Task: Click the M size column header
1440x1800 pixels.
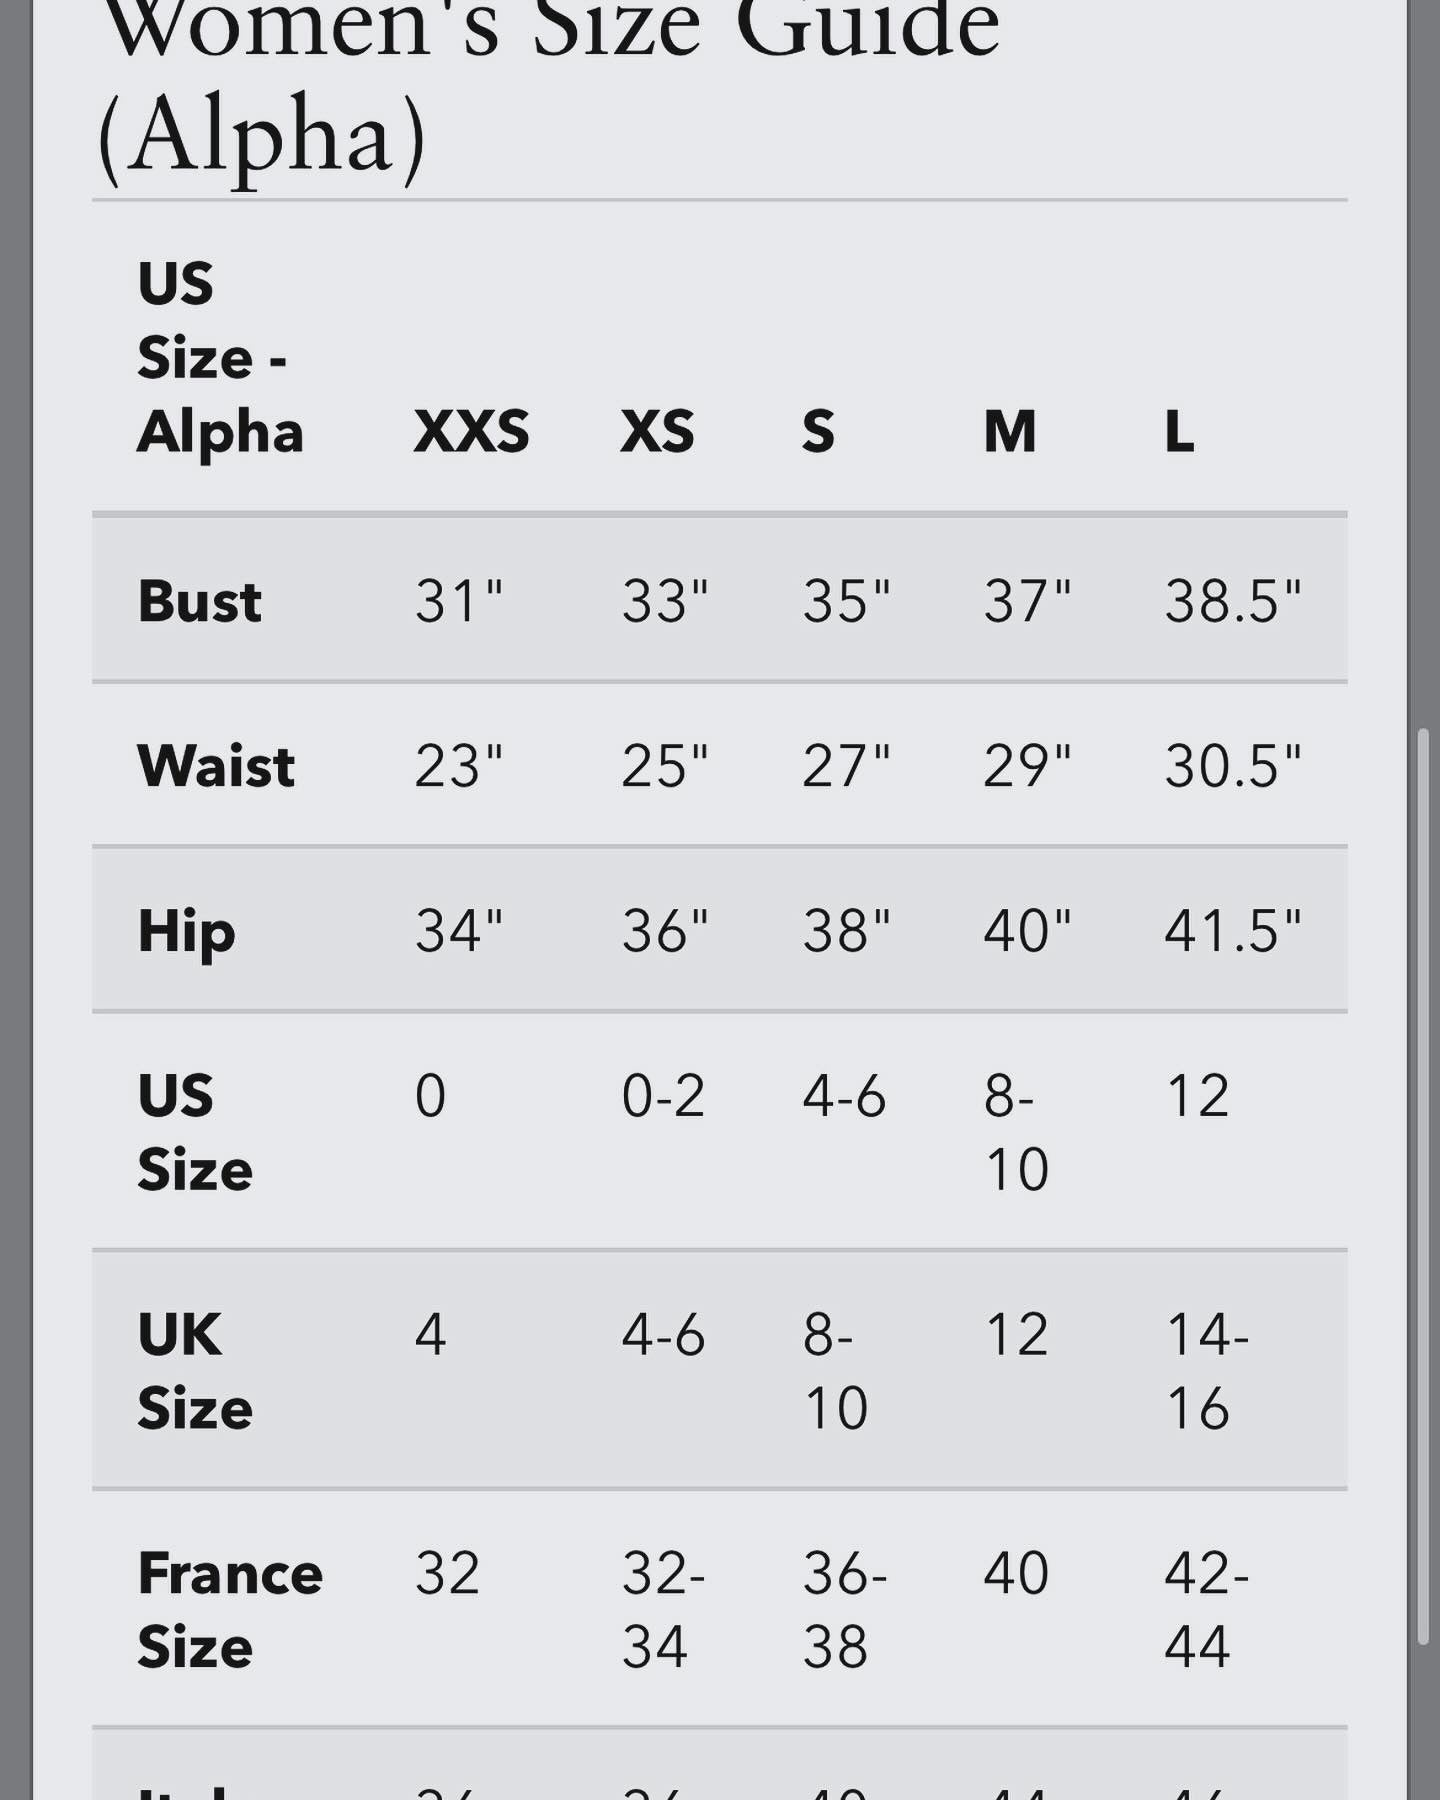Action: tap(1010, 432)
